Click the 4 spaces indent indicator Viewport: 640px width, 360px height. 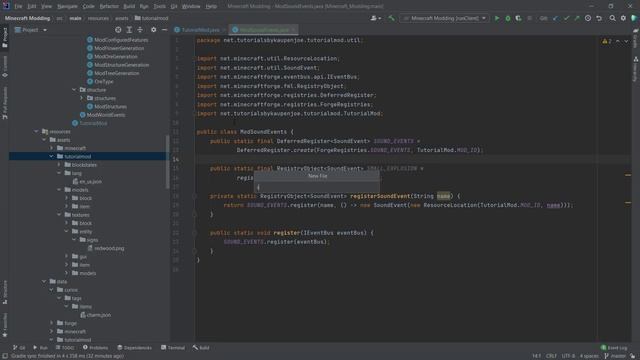pyautogui.click(x=589, y=356)
